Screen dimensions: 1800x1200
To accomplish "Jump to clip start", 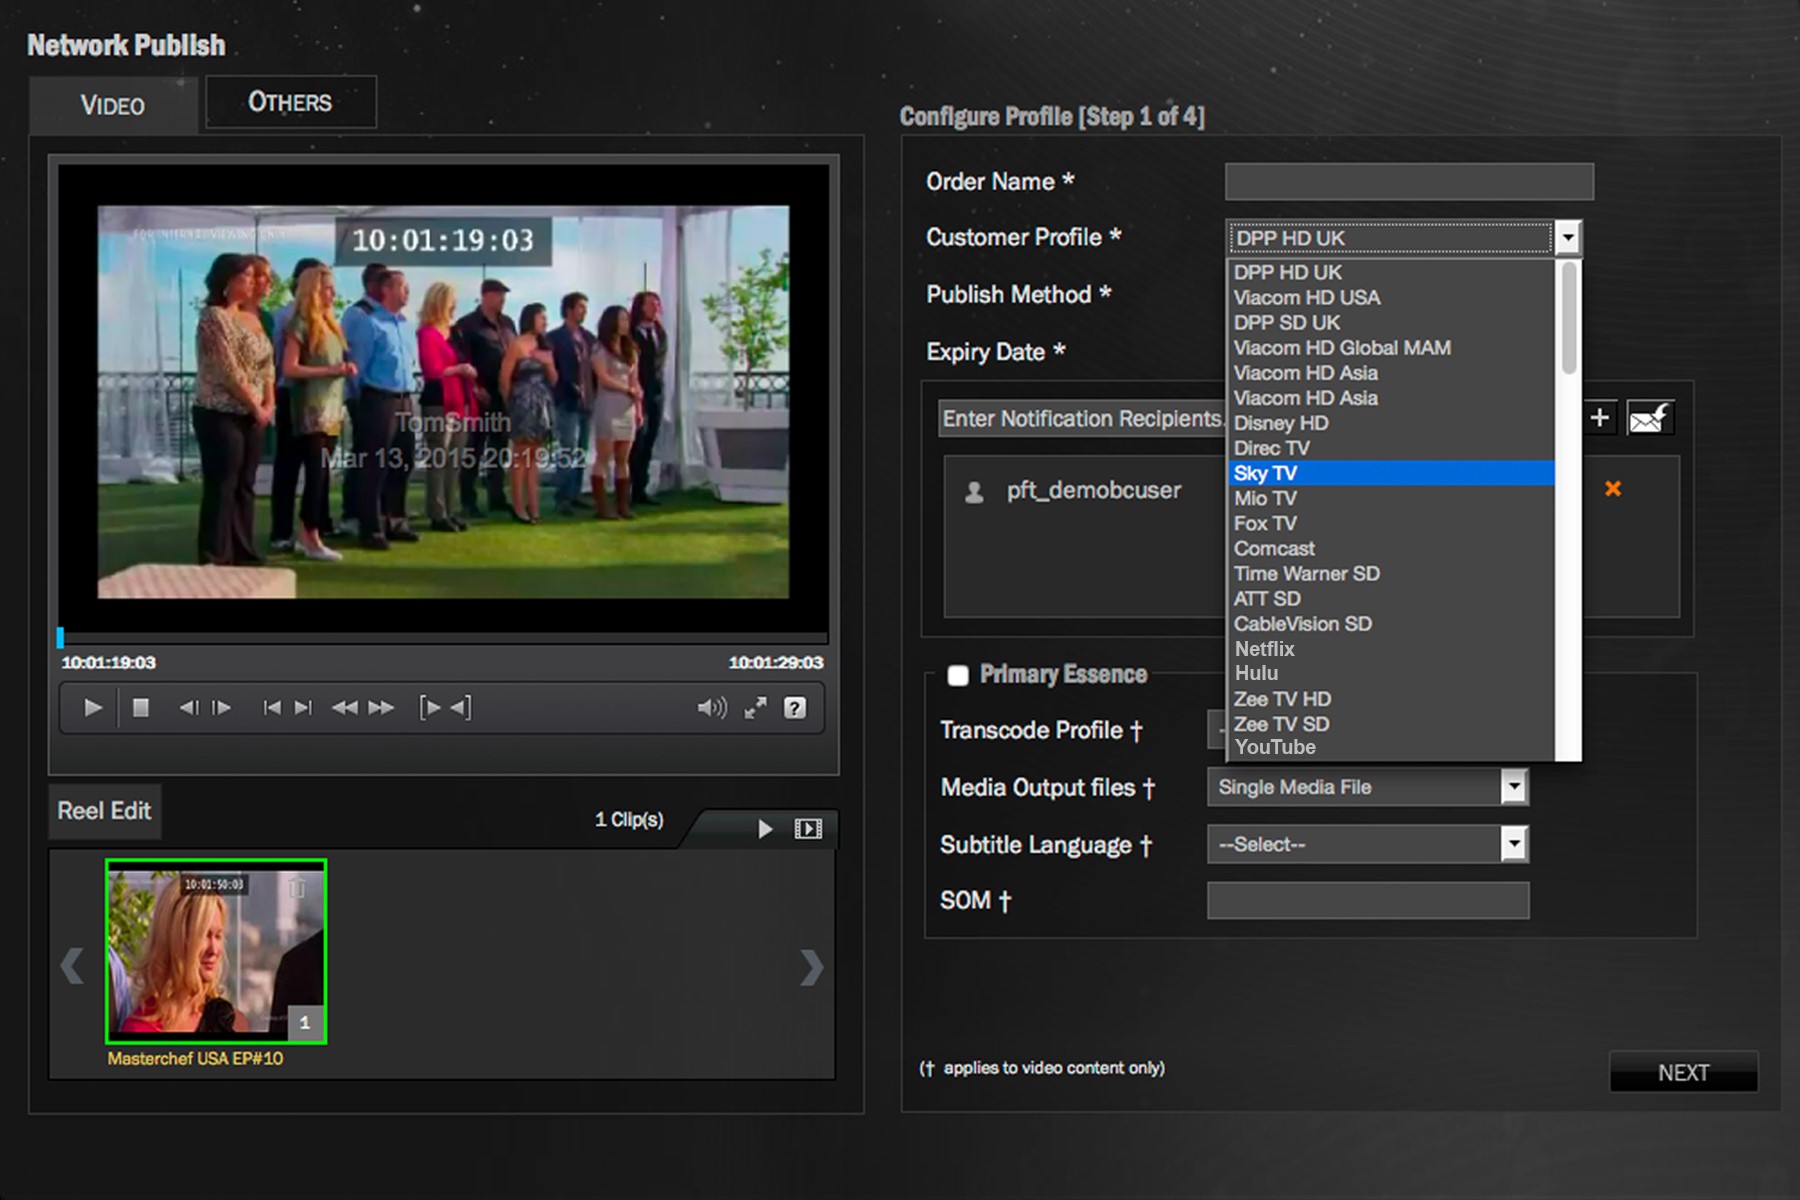I will click(271, 708).
